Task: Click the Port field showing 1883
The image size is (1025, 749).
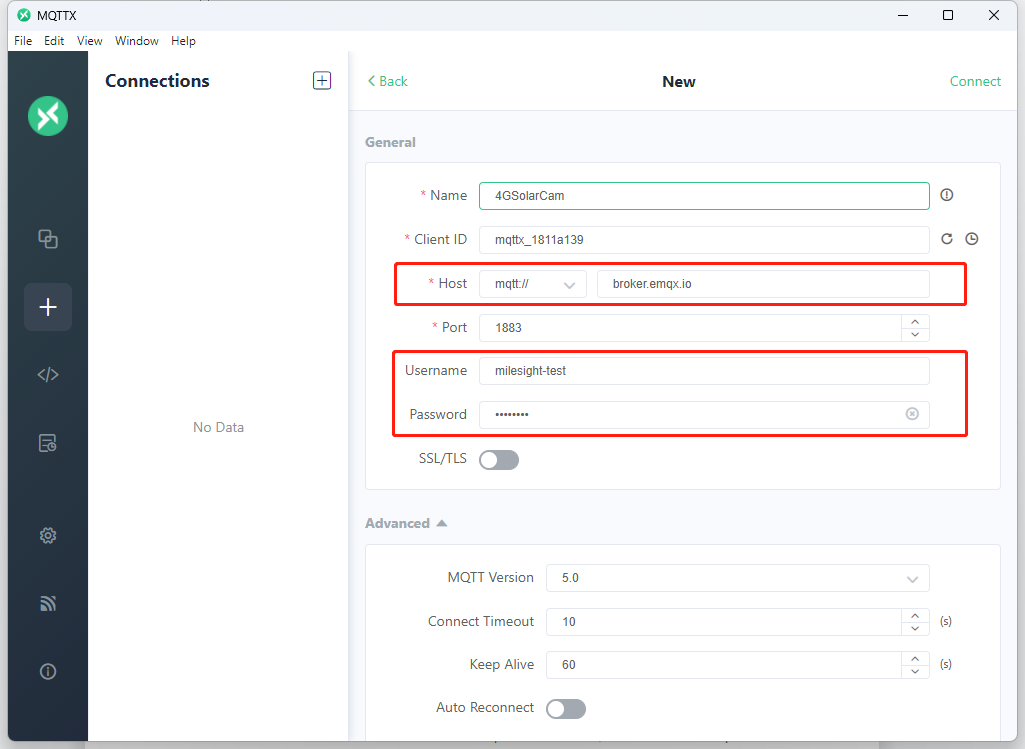Action: pos(690,327)
